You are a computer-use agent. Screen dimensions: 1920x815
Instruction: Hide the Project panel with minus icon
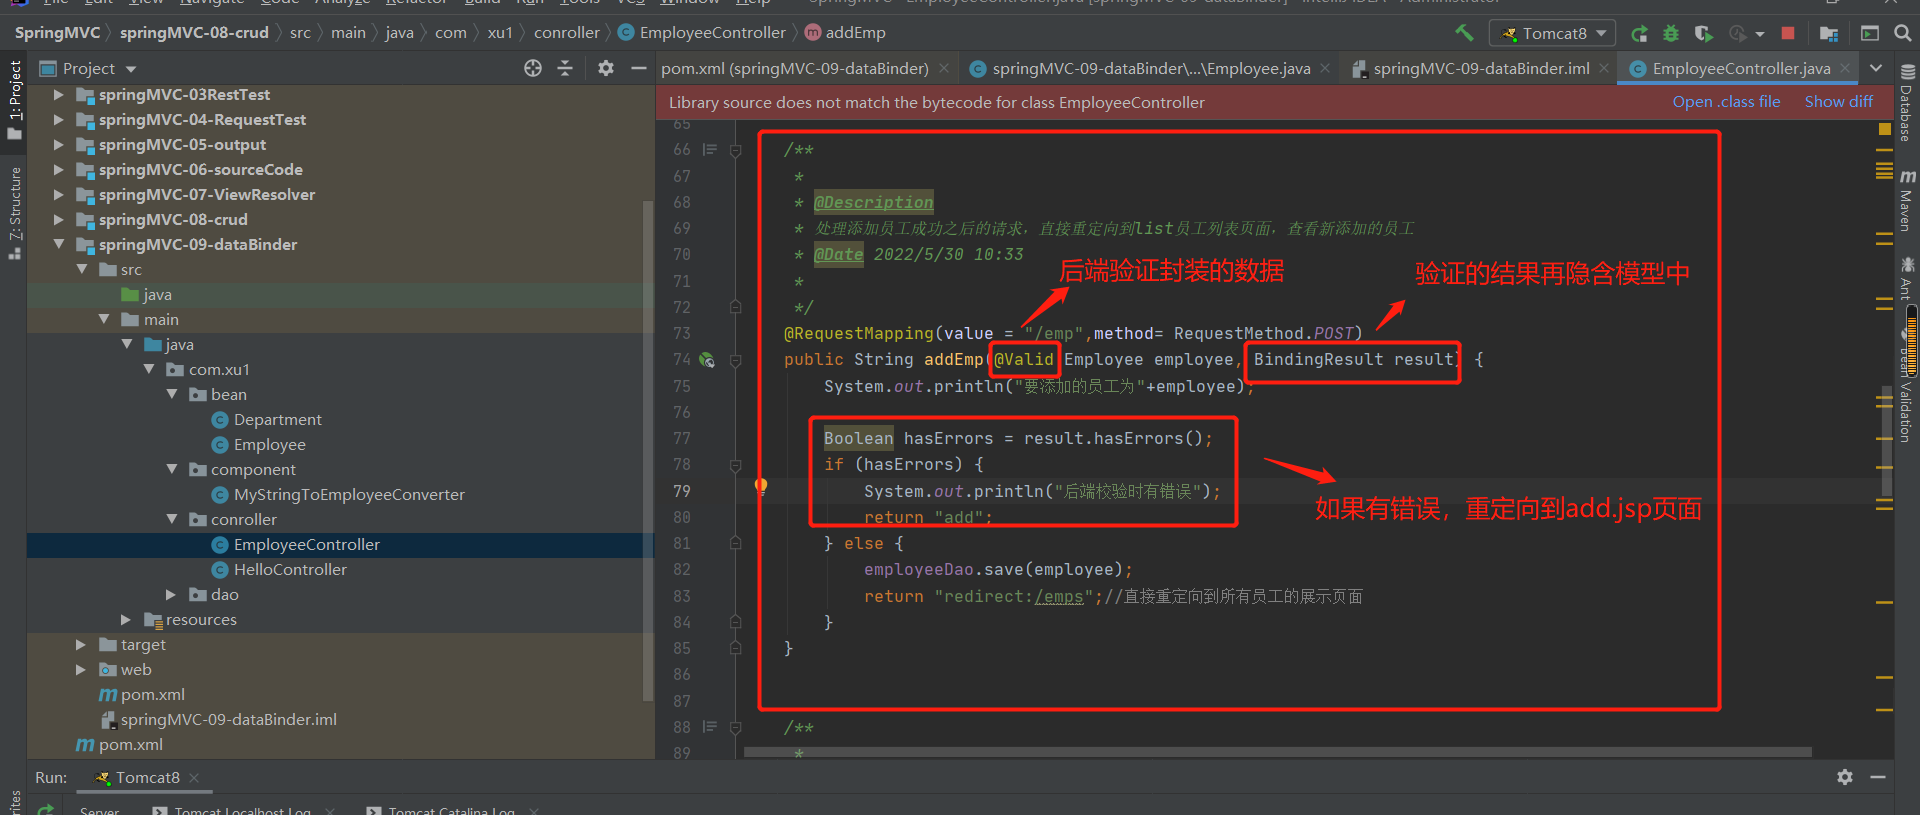638,68
